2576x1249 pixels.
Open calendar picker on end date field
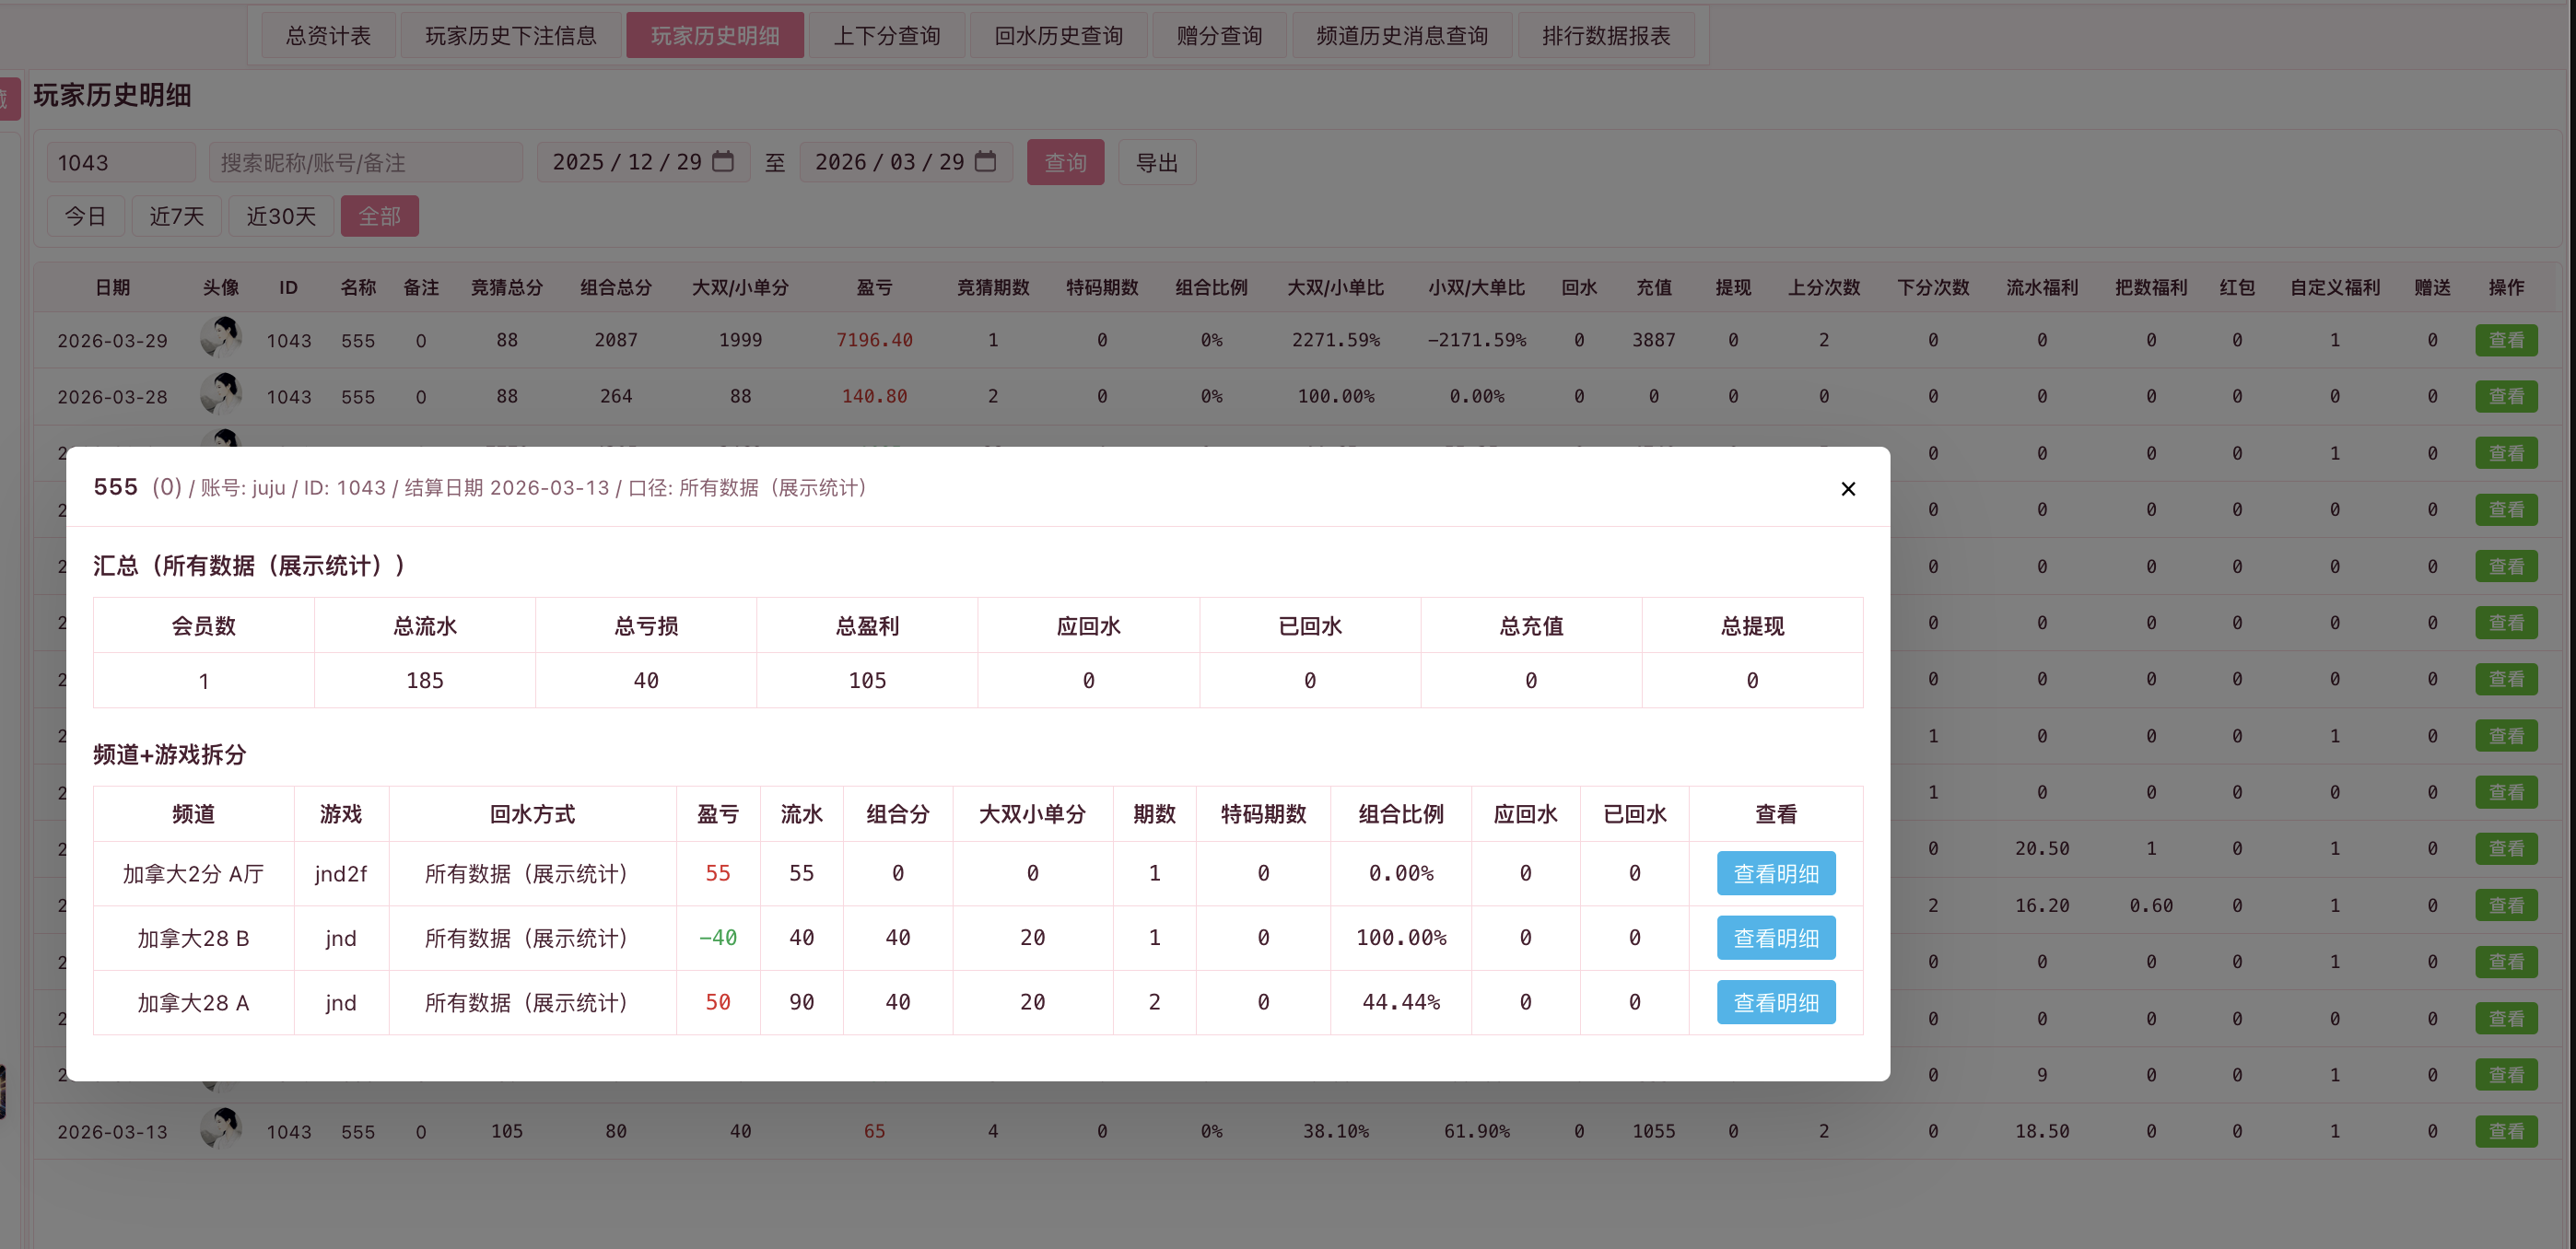coord(985,161)
